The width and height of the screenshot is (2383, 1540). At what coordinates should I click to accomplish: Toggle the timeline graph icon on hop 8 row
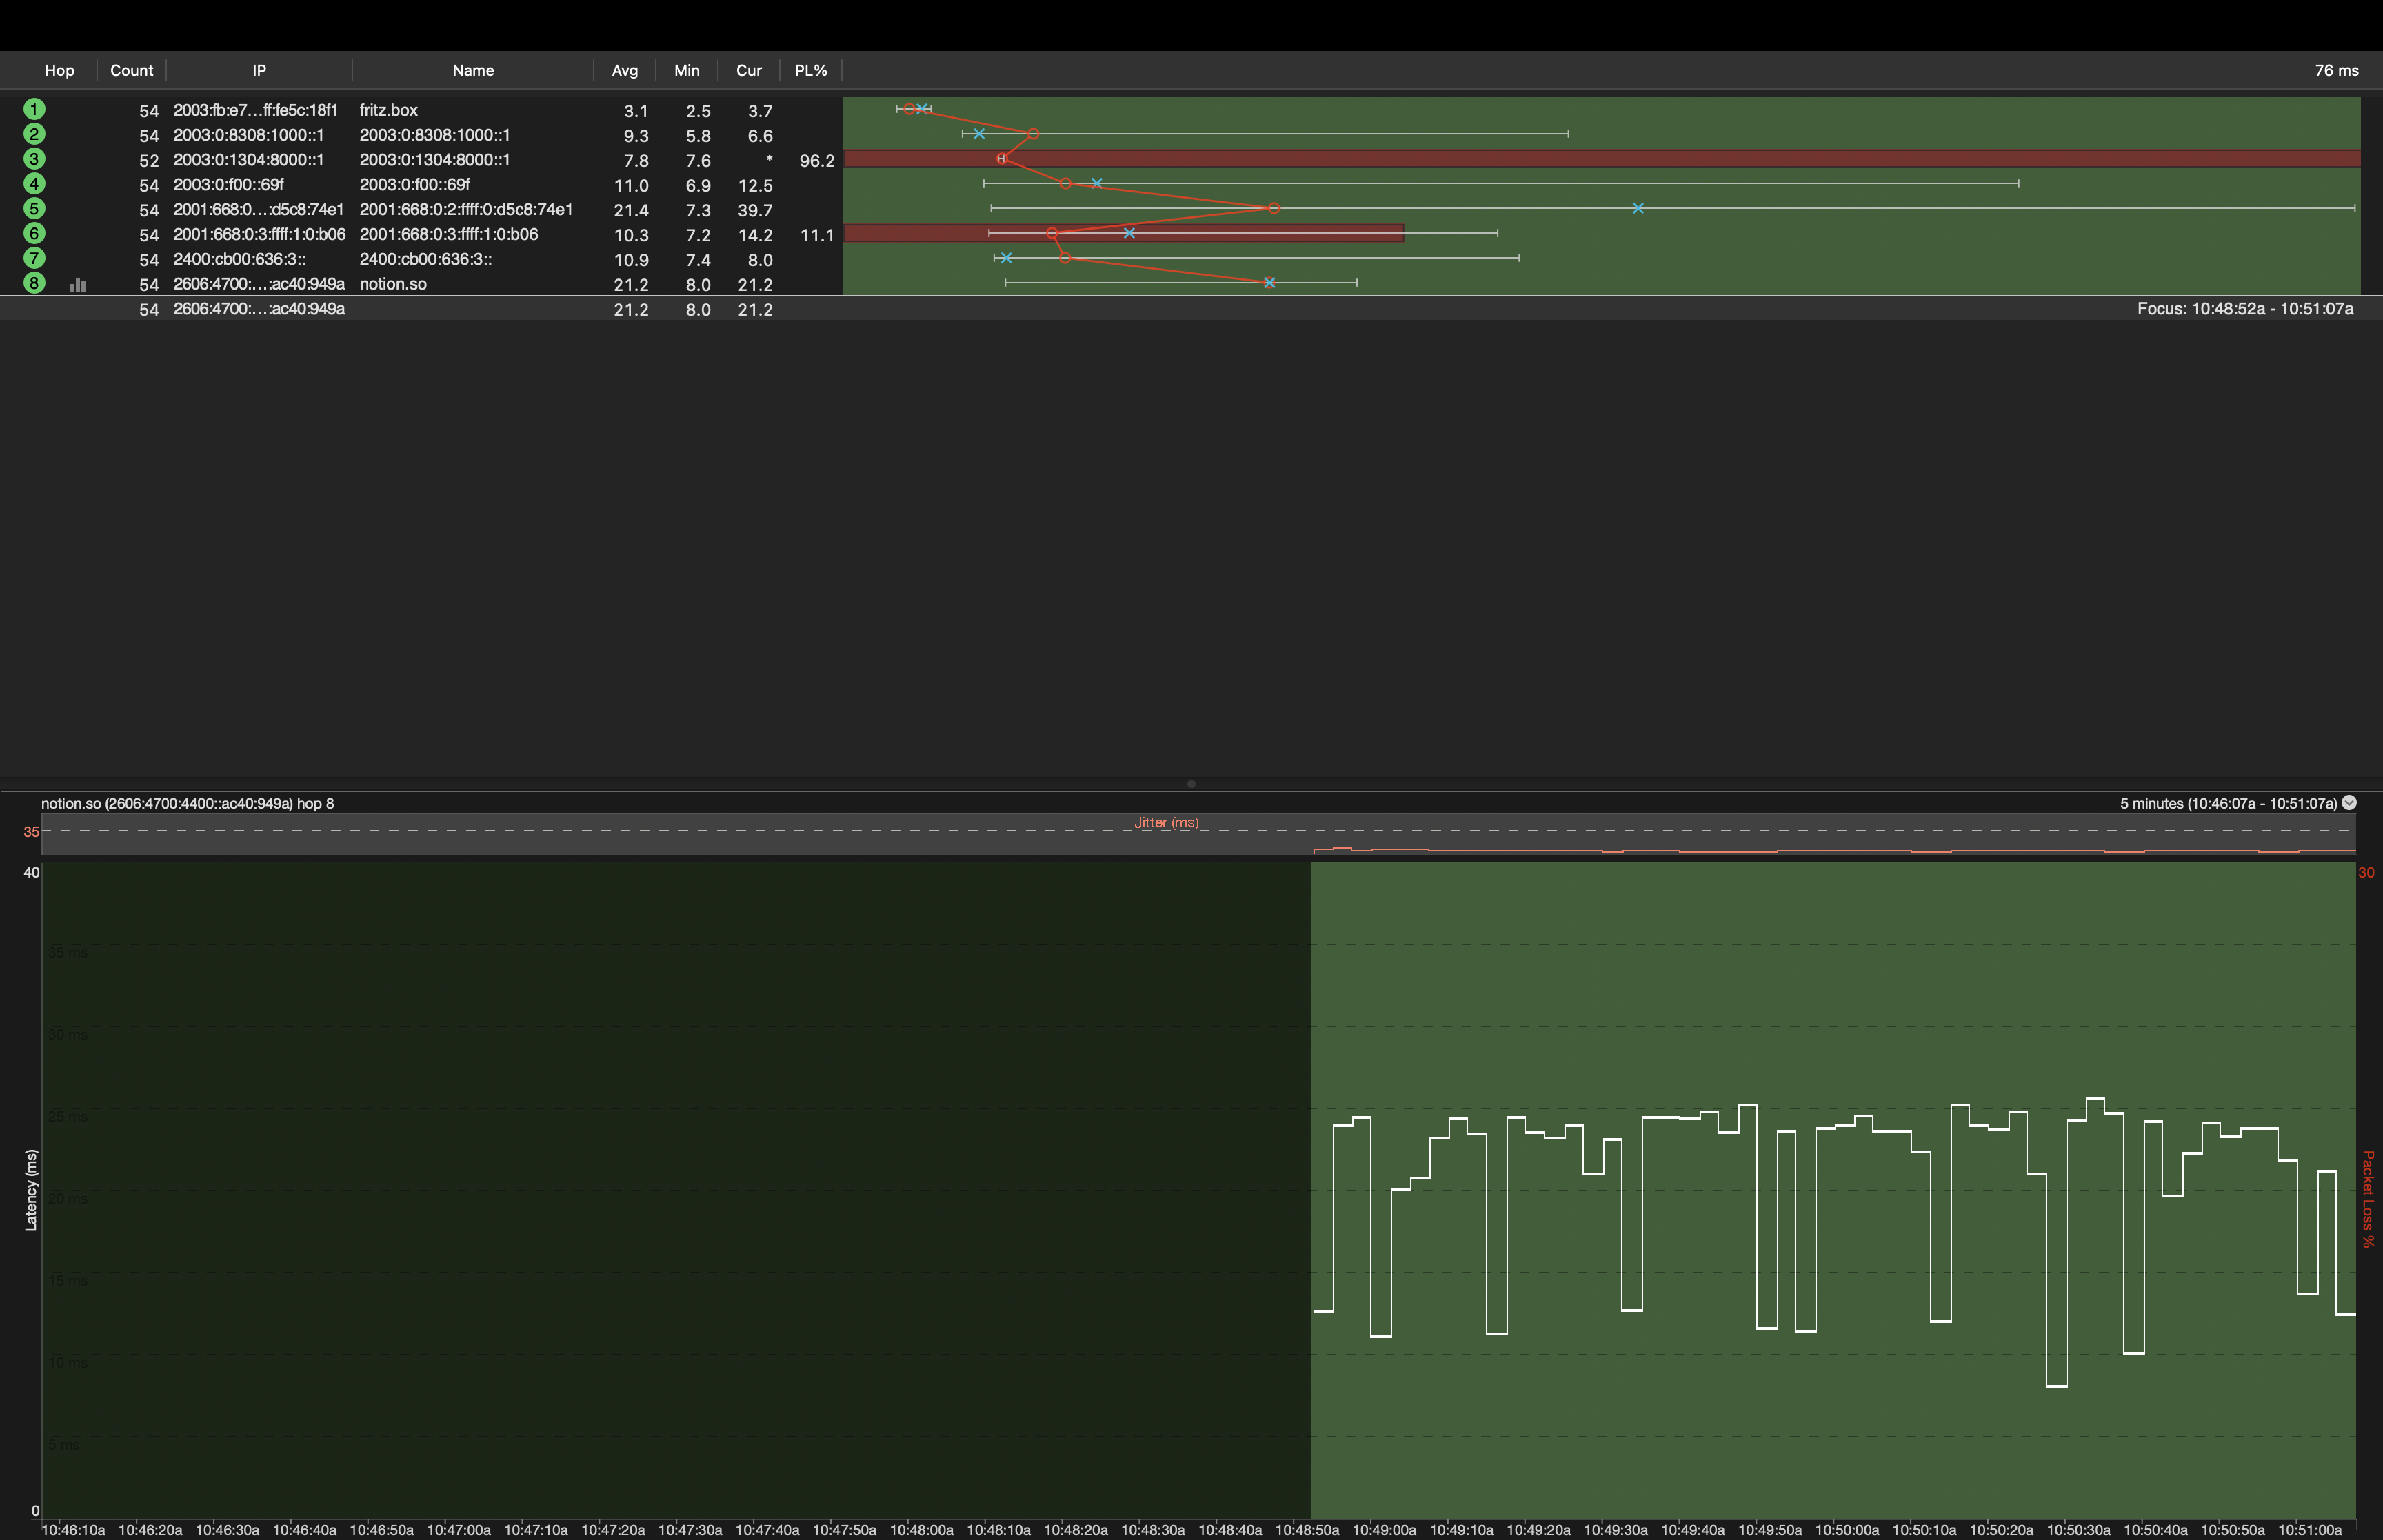pos(78,285)
